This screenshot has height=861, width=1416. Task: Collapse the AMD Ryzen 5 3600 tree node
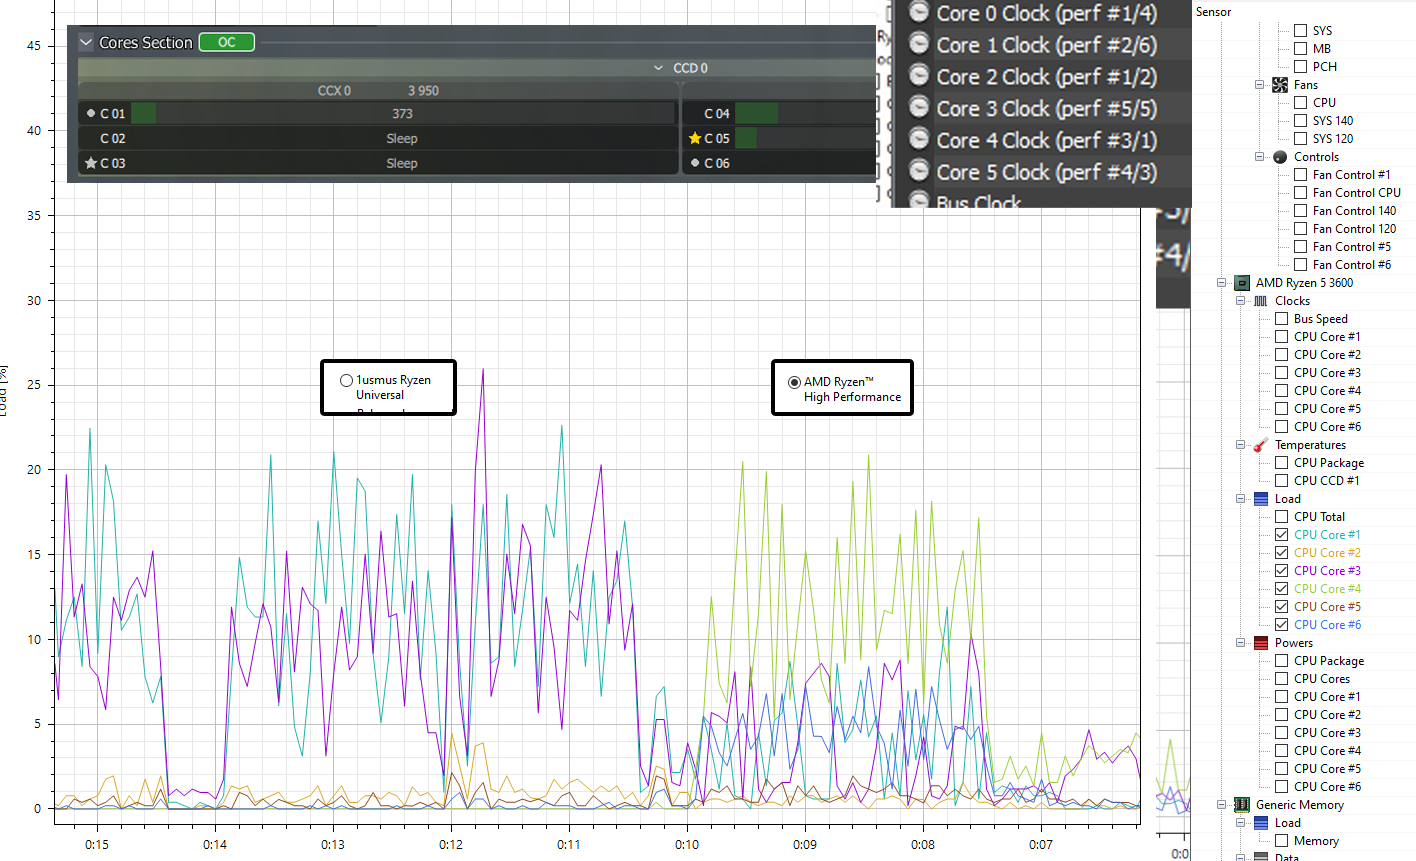click(x=1222, y=283)
